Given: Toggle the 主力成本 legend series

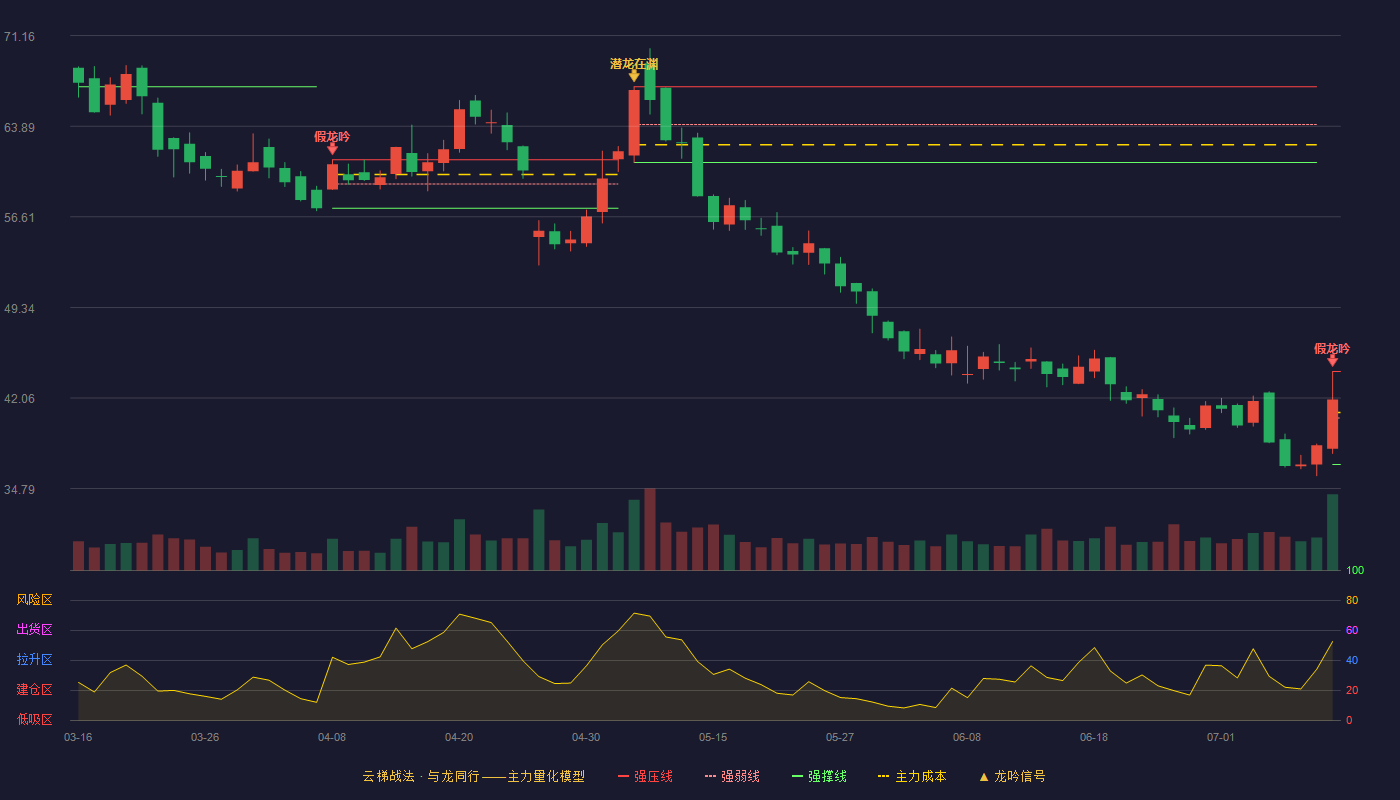Looking at the screenshot, I should pos(912,776).
